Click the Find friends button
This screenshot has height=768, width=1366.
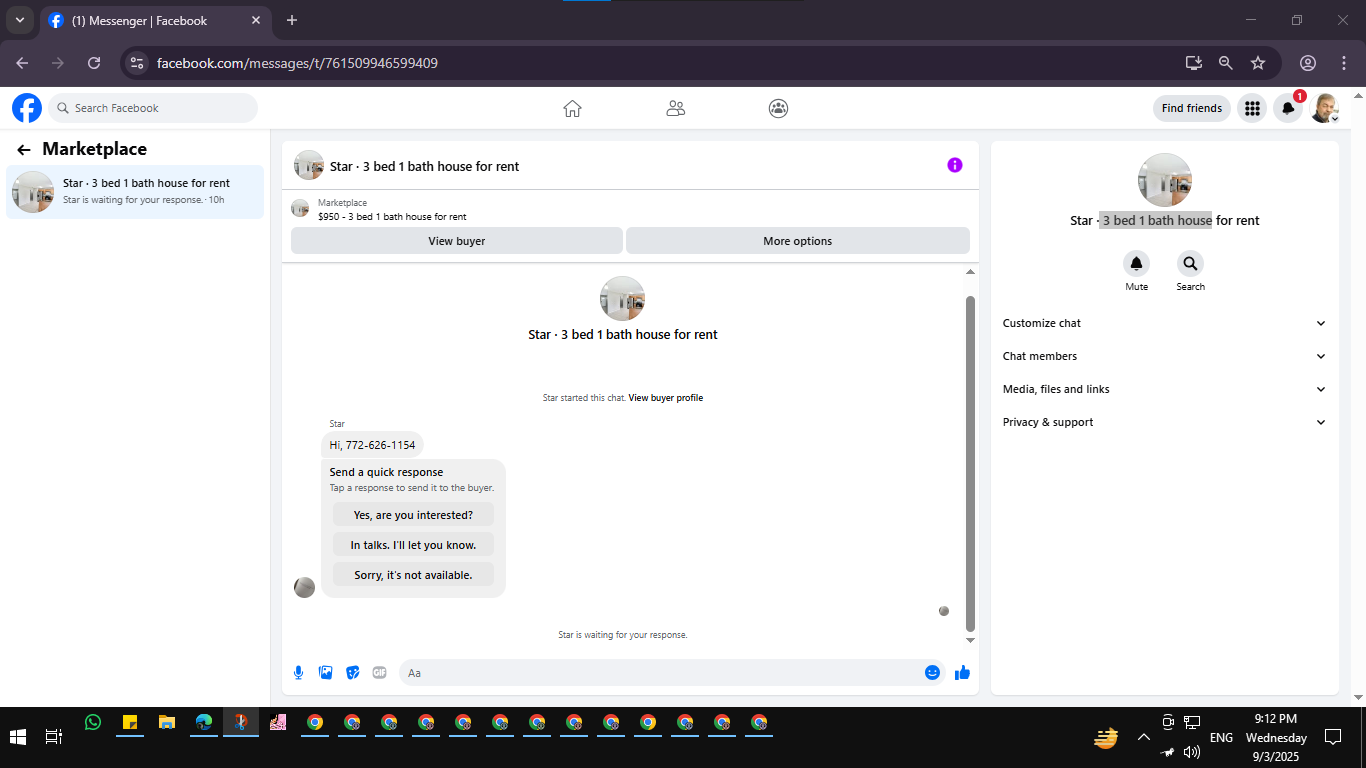tap(1191, 108)
